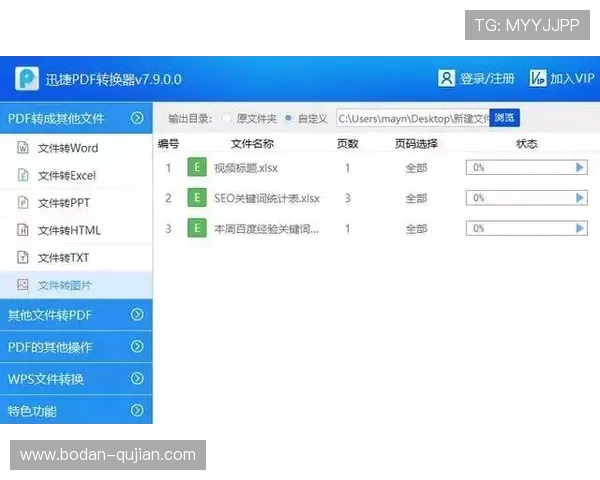Click the 迅捷PDF转换器 app logo icon
The width and height of the screenshot is (600, 480).
pos(27,78)
